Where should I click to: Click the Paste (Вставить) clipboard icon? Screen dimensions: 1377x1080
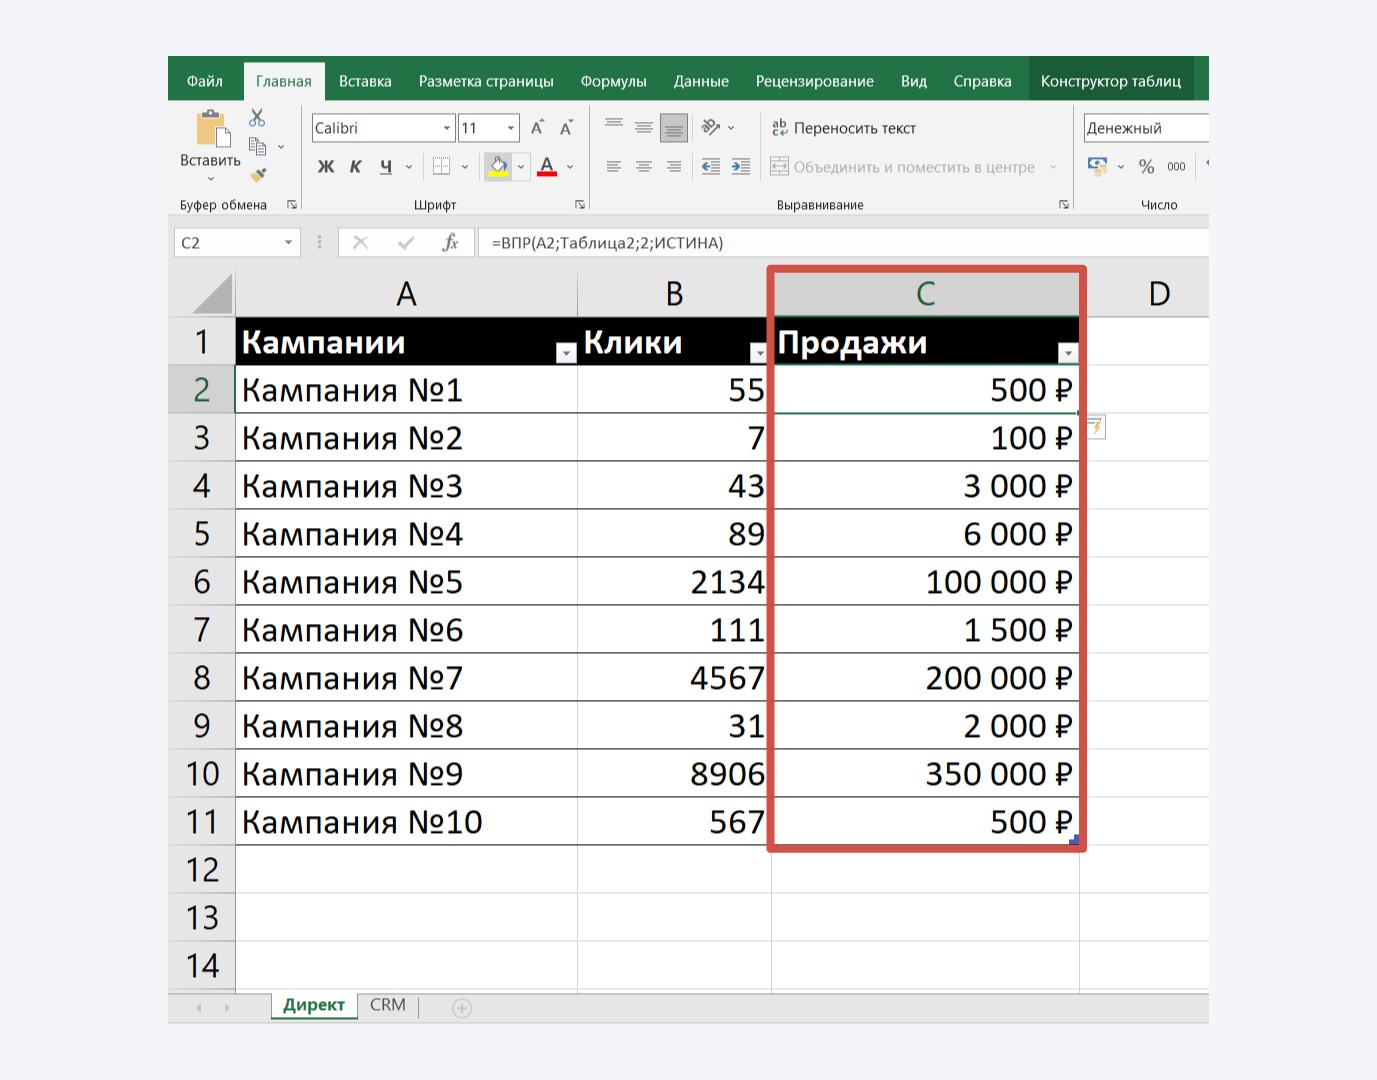[213, 130]
